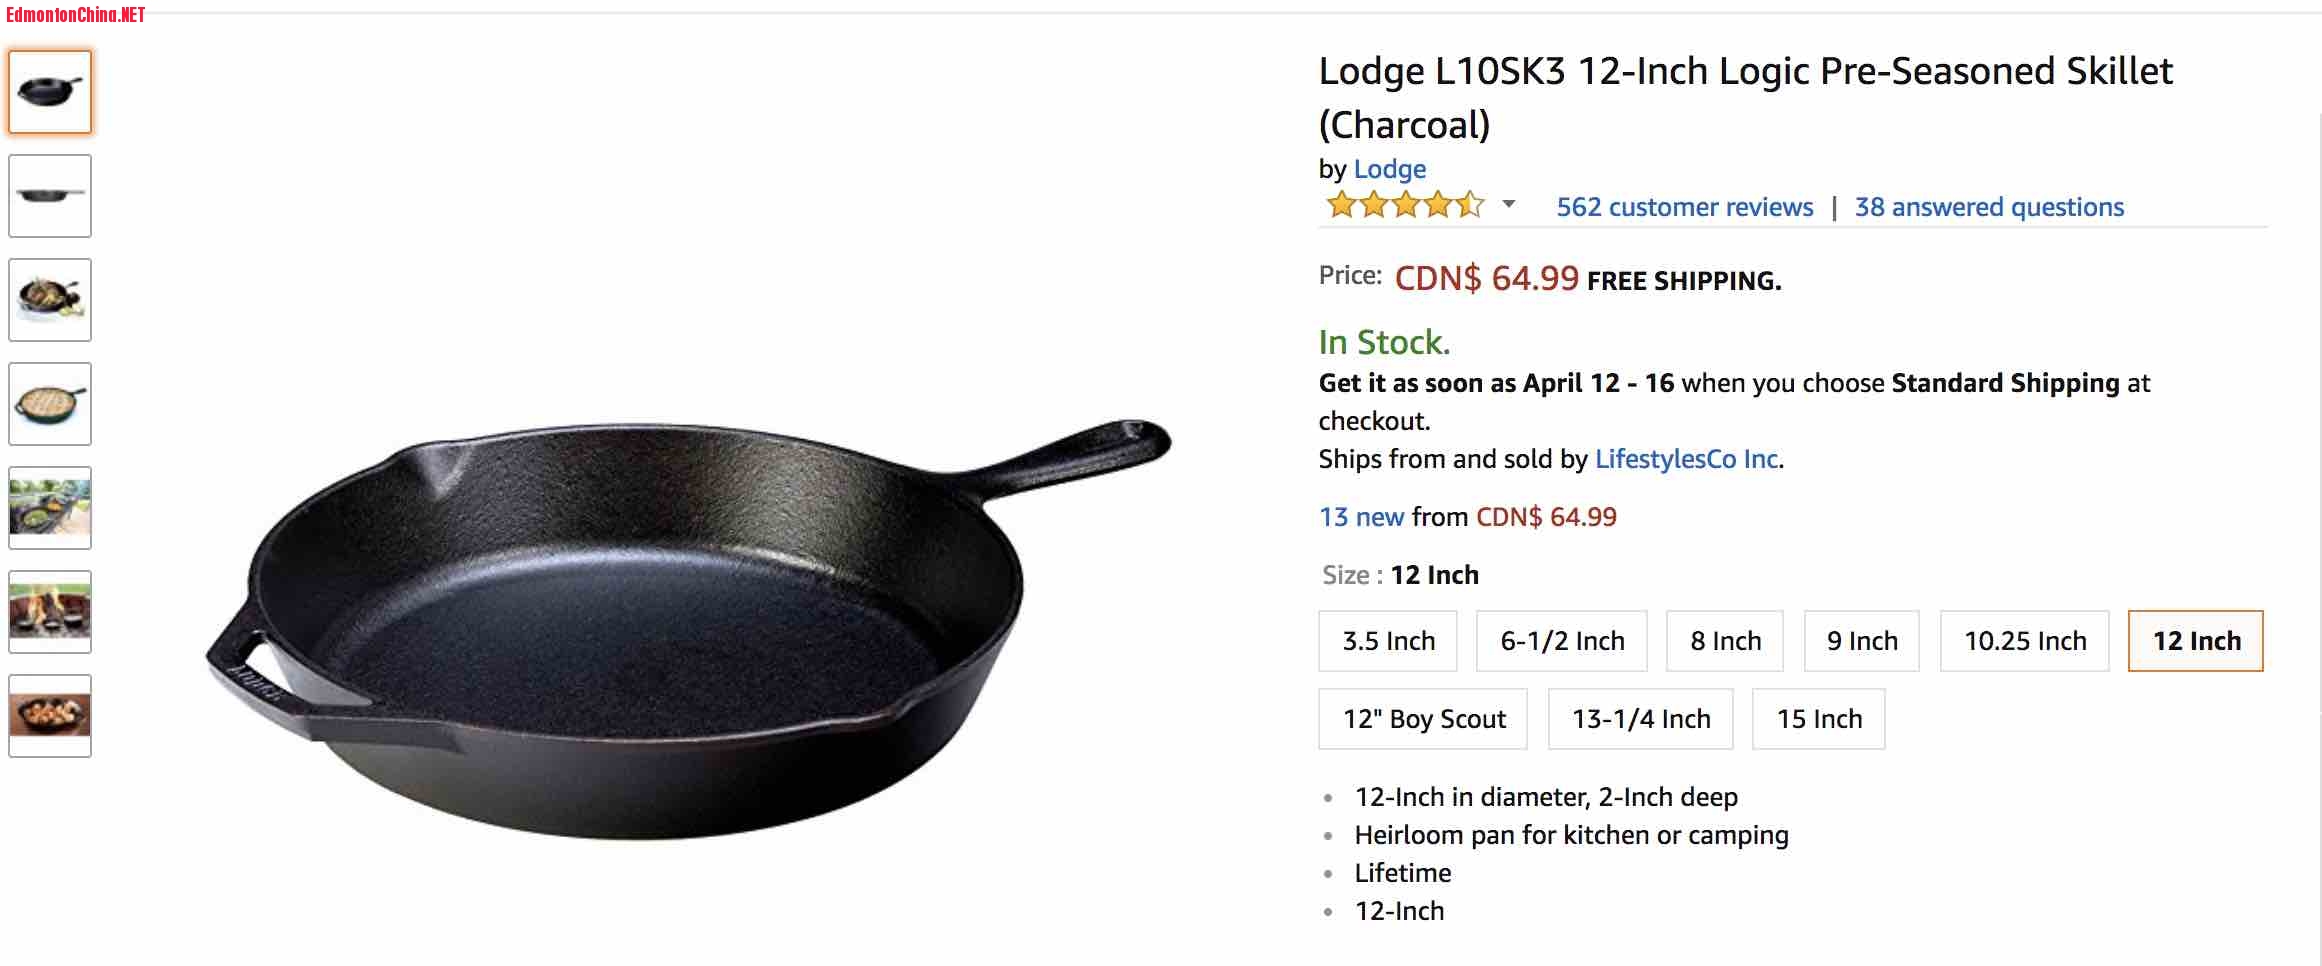Pick the 8 Inch size option

[1725, 641]
